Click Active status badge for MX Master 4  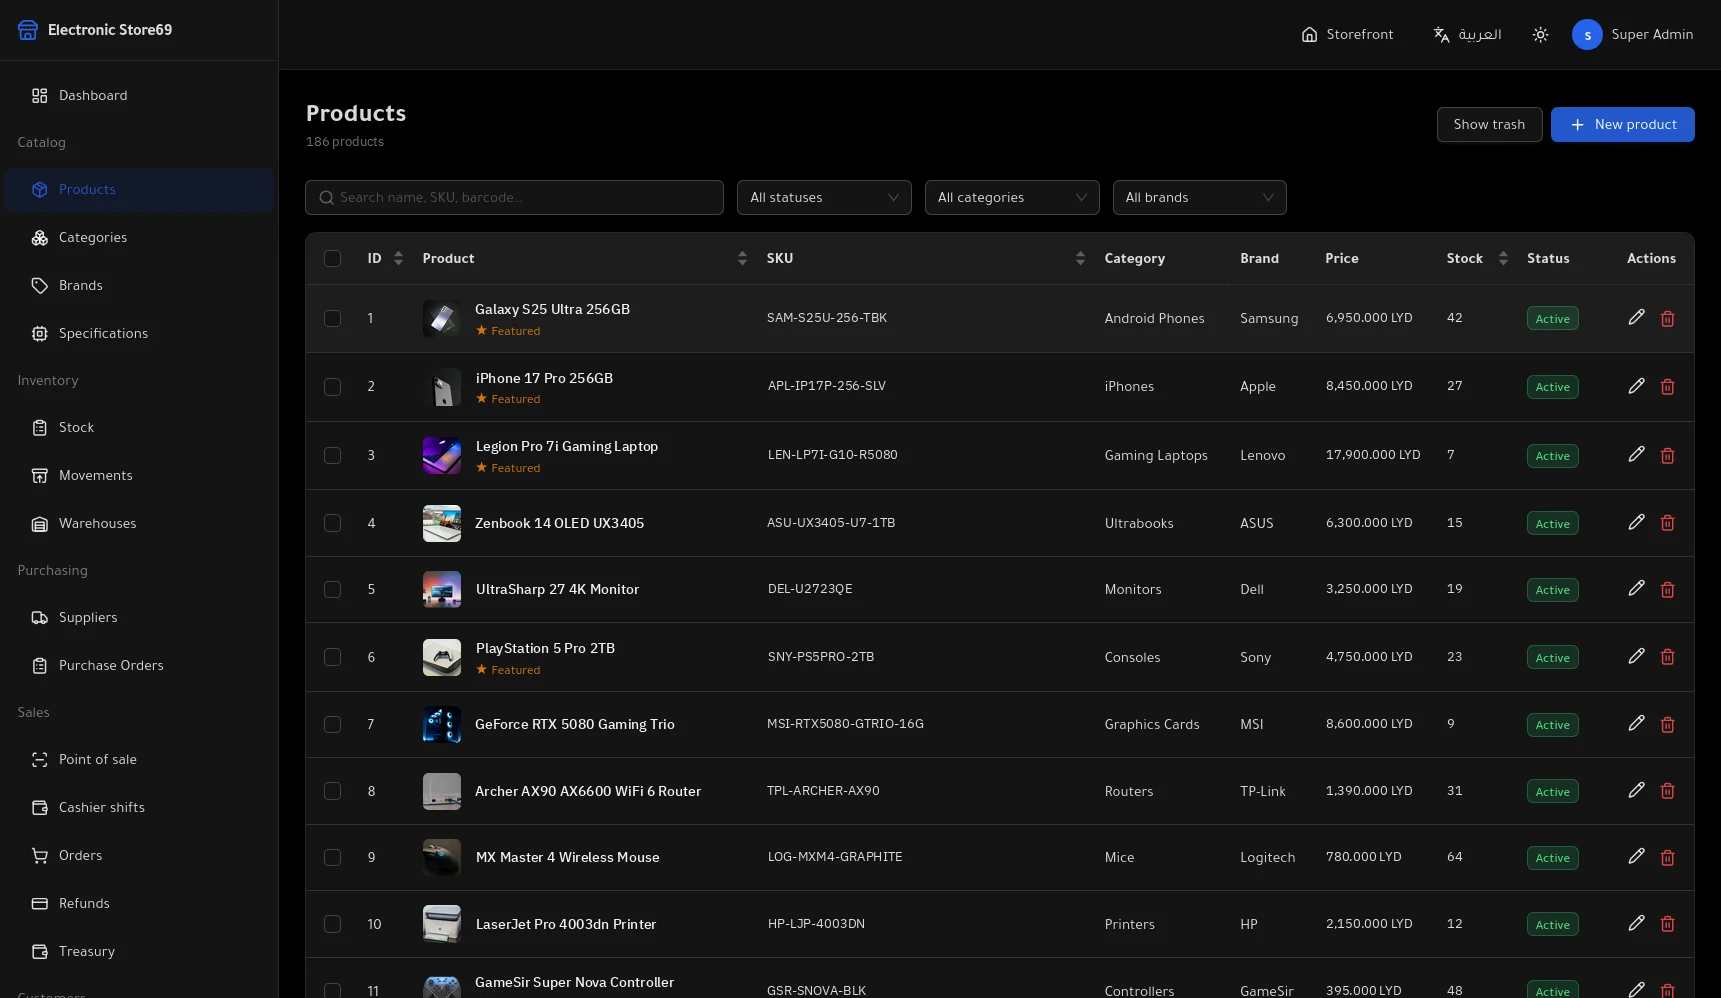point(1552,858)
